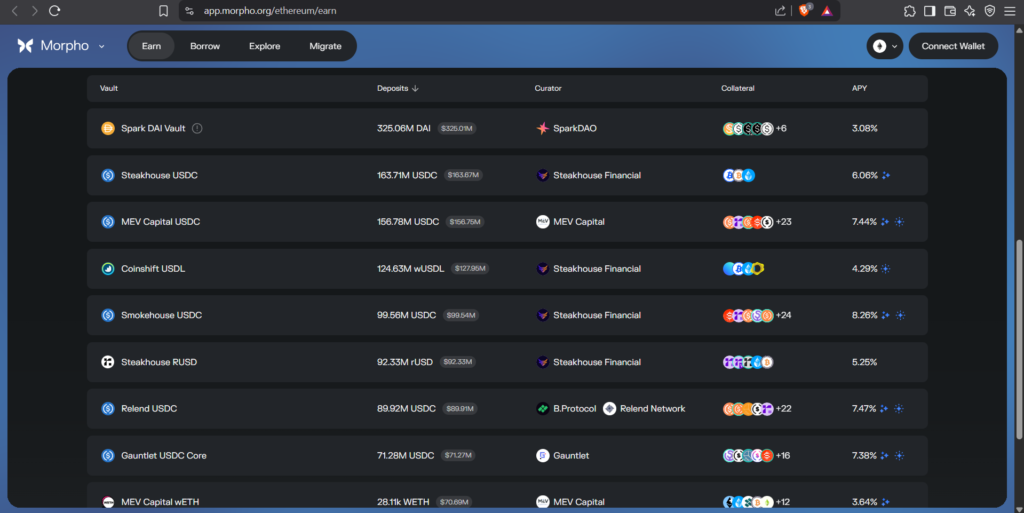Click the 5.25% APY value
This screenshot has height=513, width=1024.
pyautogui.click(x=865, y=362)
